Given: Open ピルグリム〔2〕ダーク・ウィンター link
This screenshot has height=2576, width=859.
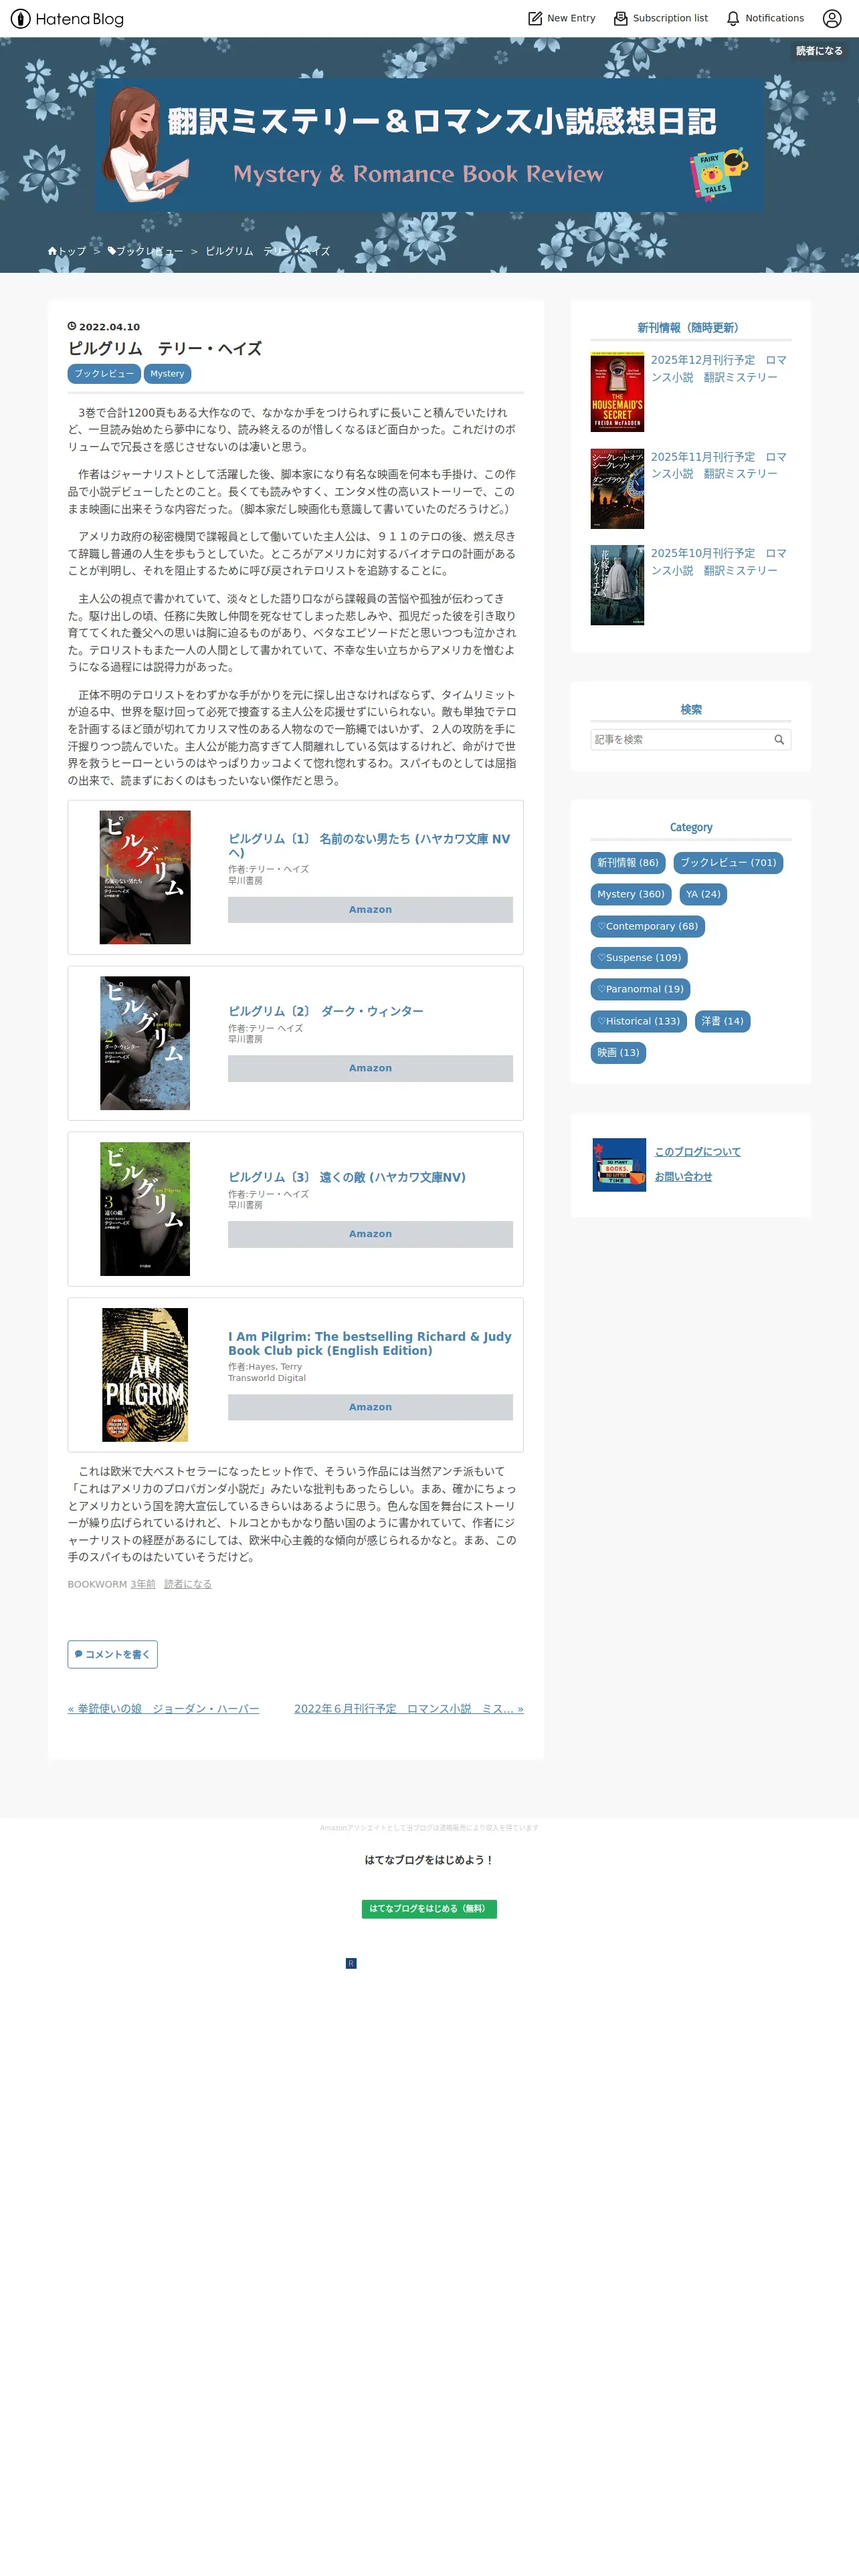Looking at the screenshot, I should pos(326,1012).
